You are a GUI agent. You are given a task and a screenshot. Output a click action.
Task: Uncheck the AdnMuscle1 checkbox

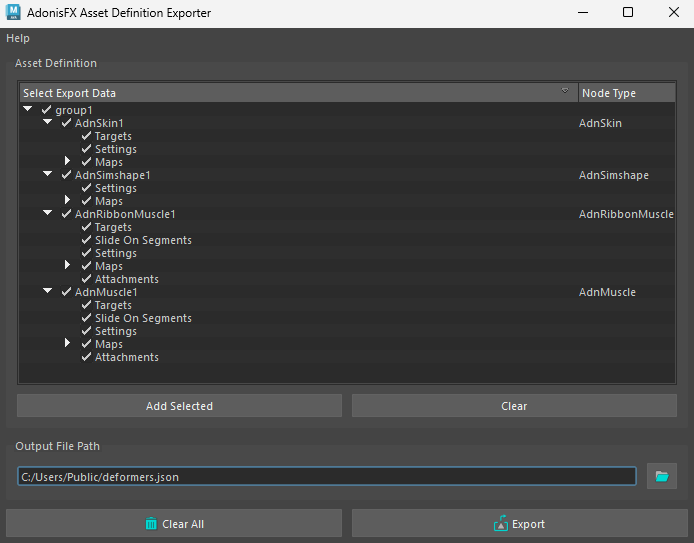pos(66,292)
